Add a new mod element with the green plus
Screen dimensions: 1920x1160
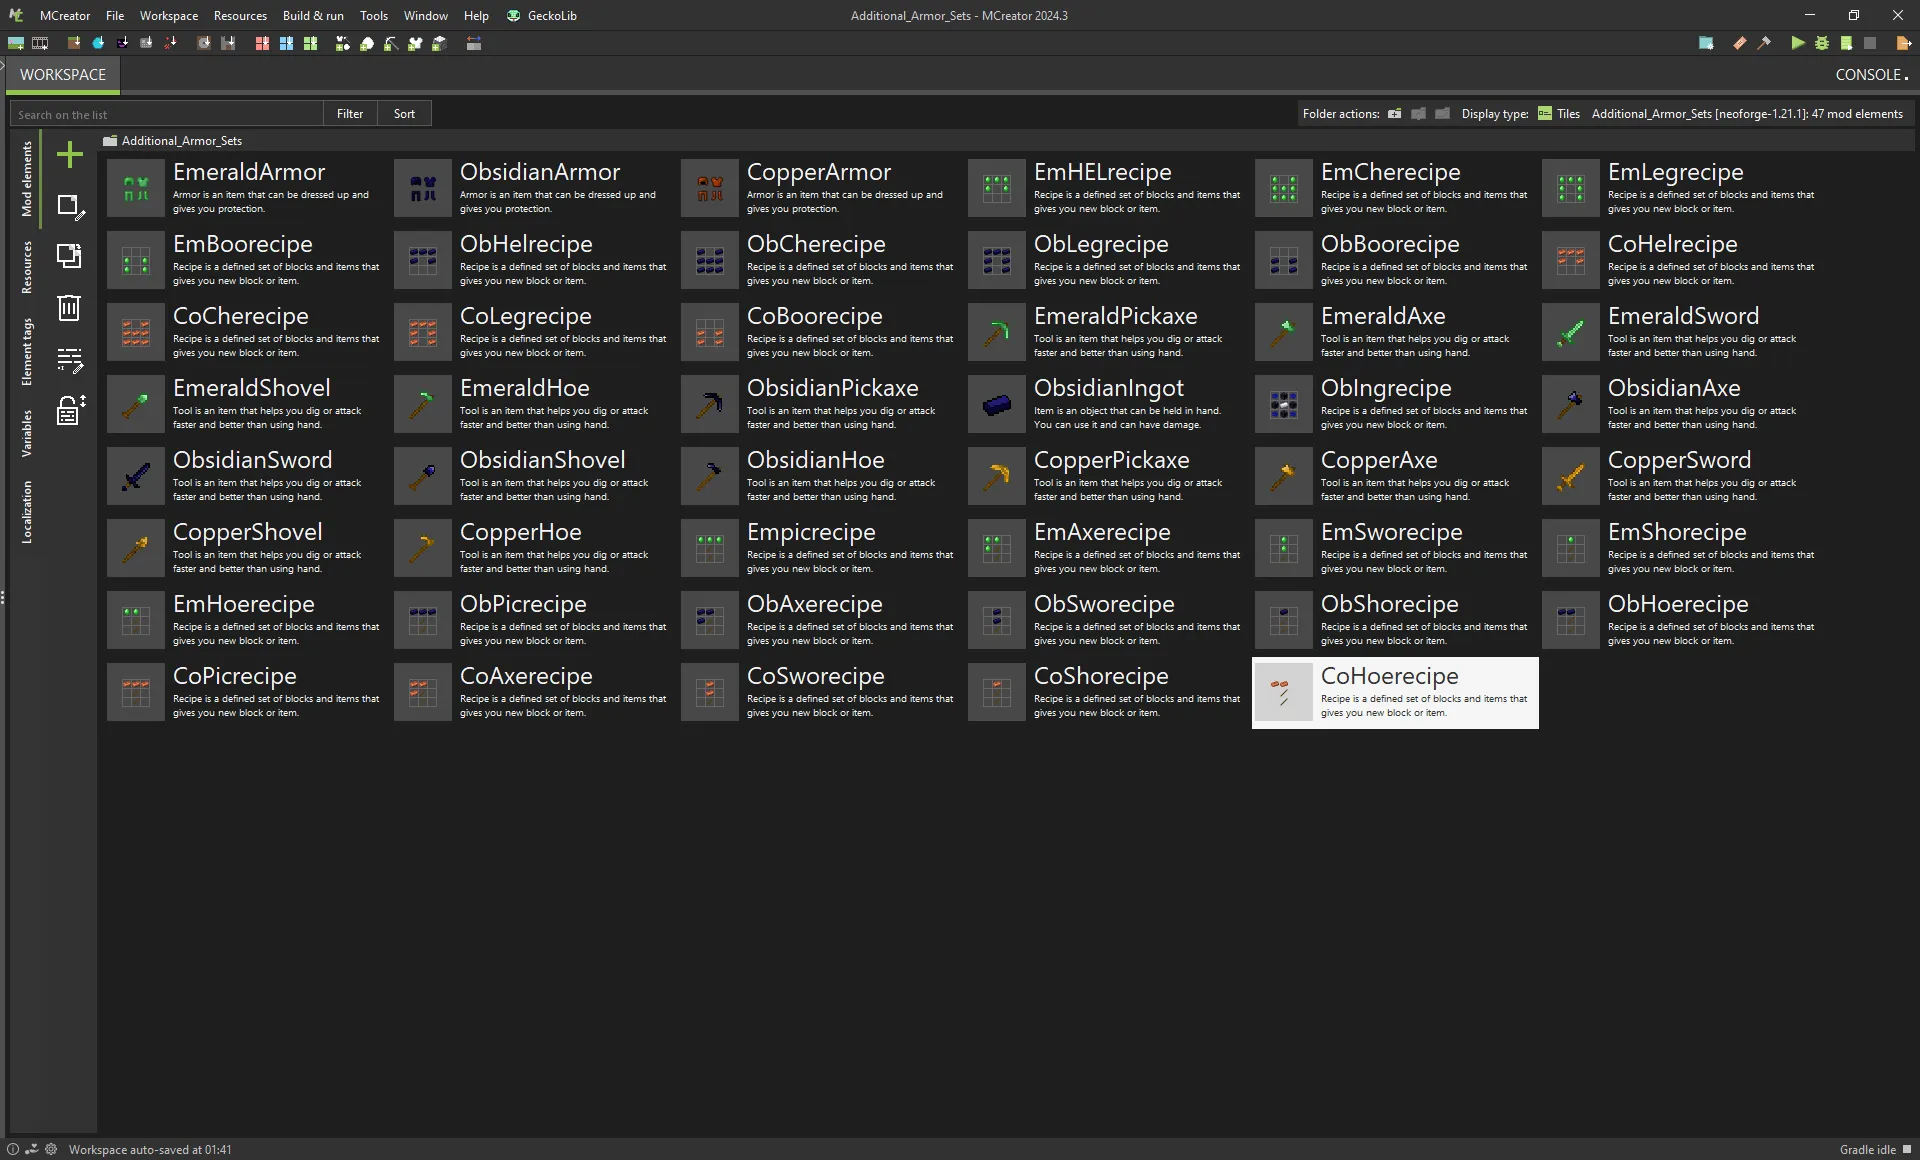[x=70, y=154]
